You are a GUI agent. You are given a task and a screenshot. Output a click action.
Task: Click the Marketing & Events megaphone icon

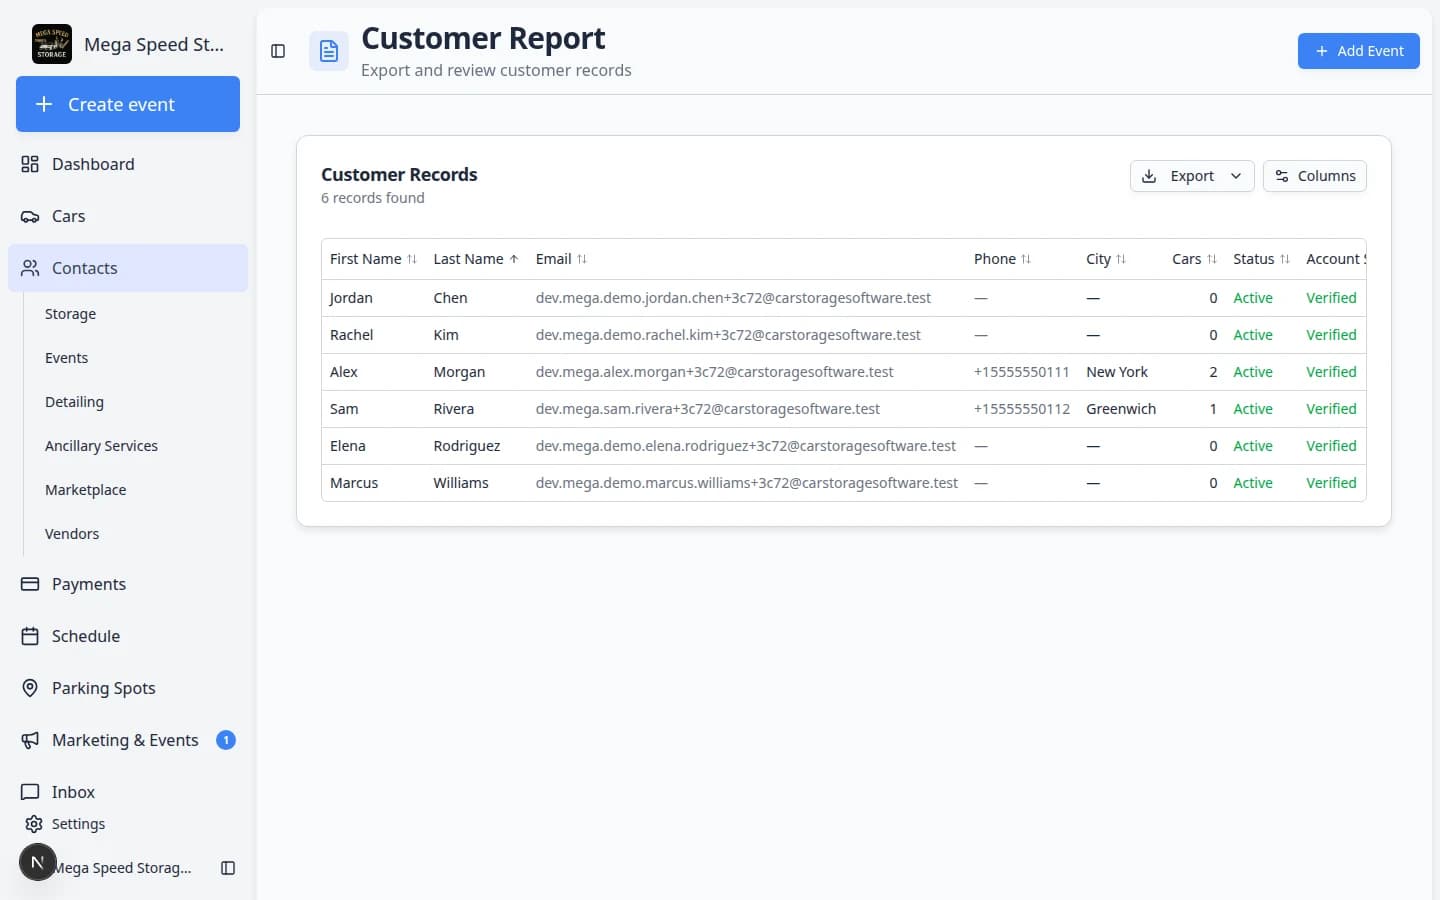pyautogui.click(x=30, y=740)
